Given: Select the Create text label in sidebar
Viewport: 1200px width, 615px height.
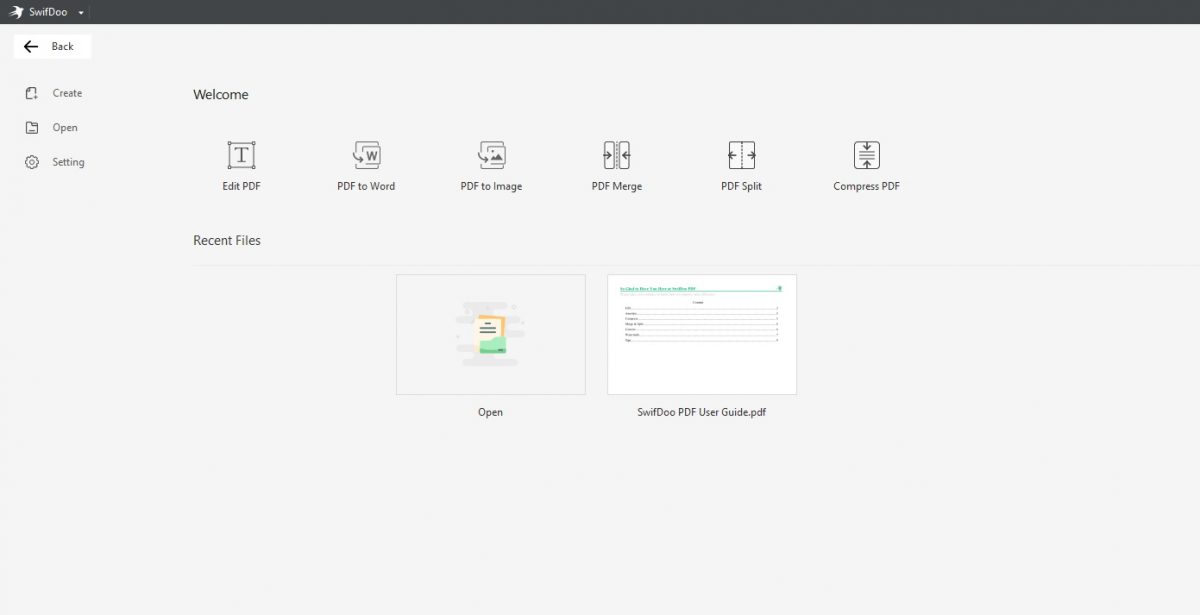Looking at the screenshot, I should [67, 93].
